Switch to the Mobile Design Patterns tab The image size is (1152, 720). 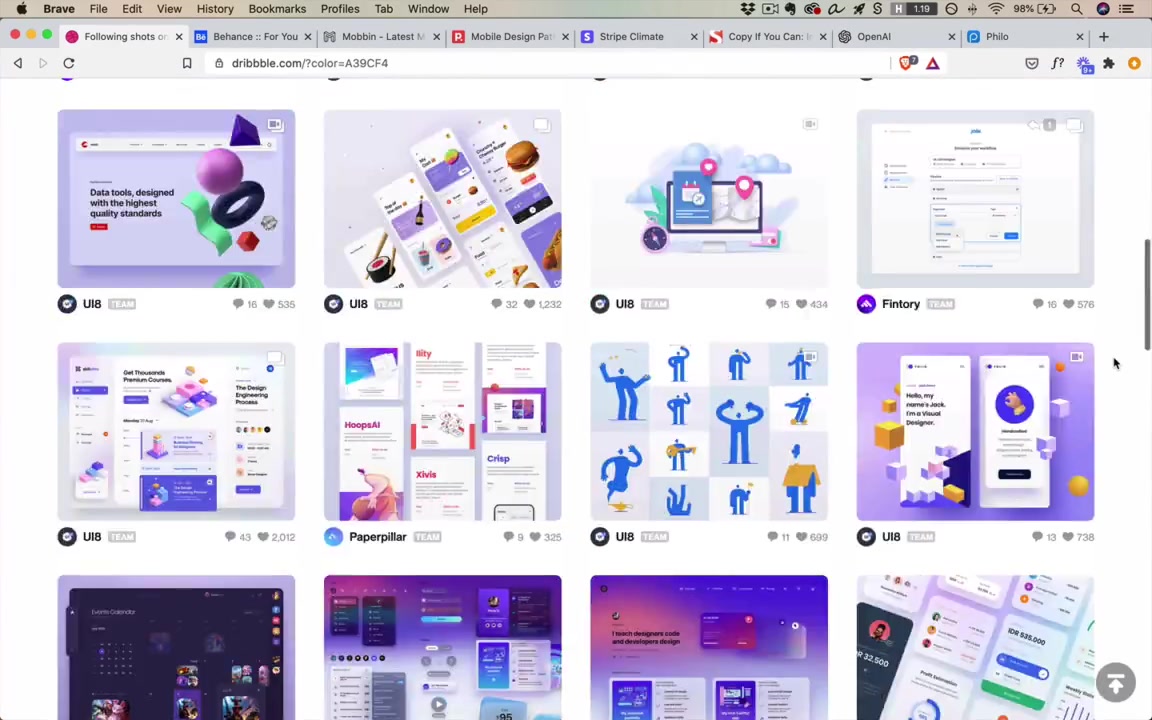pyautogui.click(x=510, y=37)
